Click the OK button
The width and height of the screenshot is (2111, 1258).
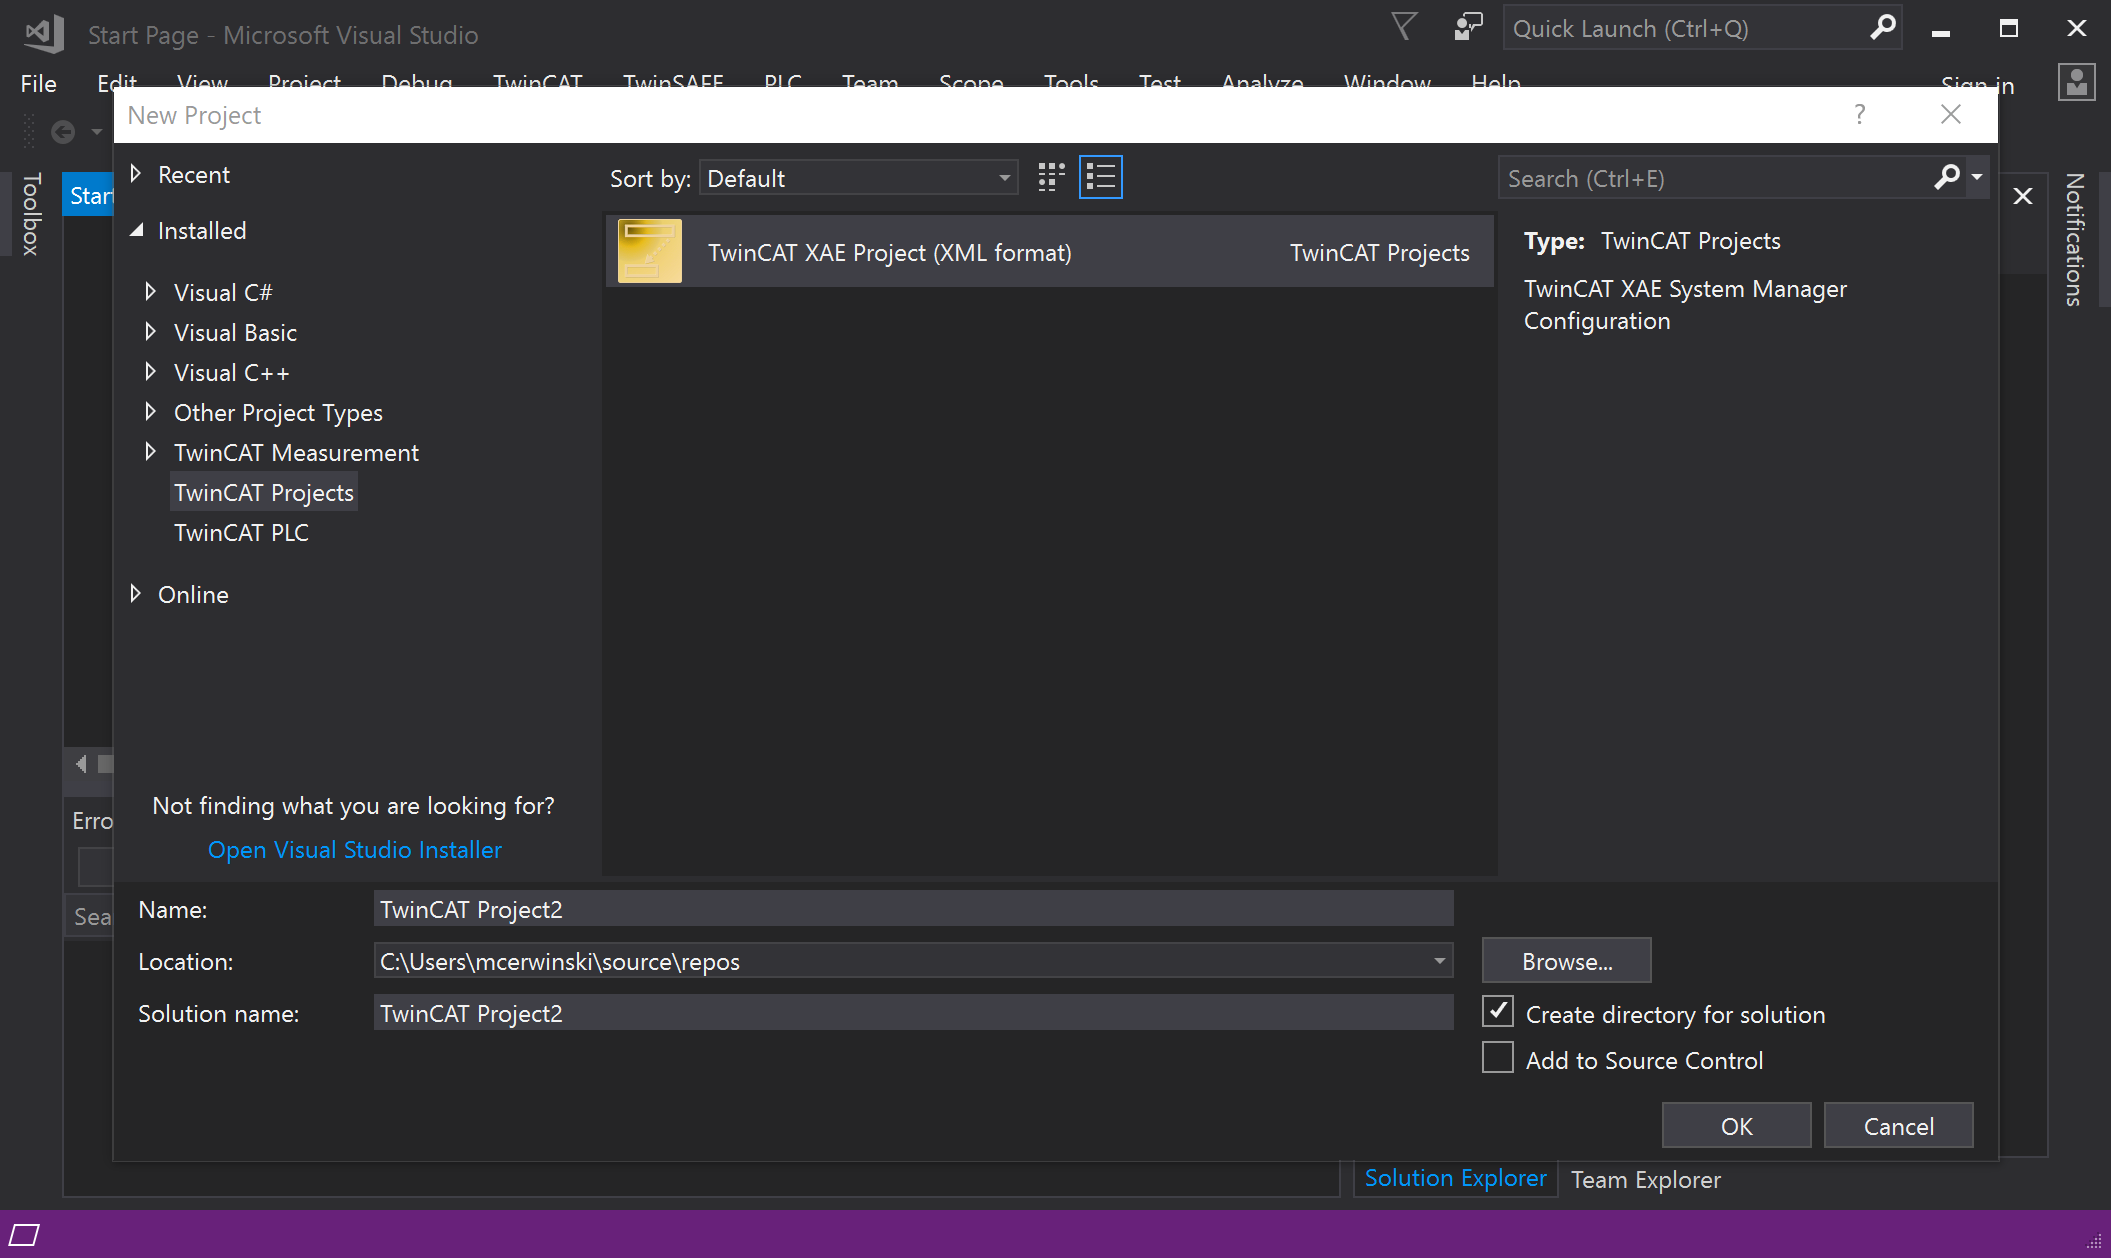[1736, 1126]
